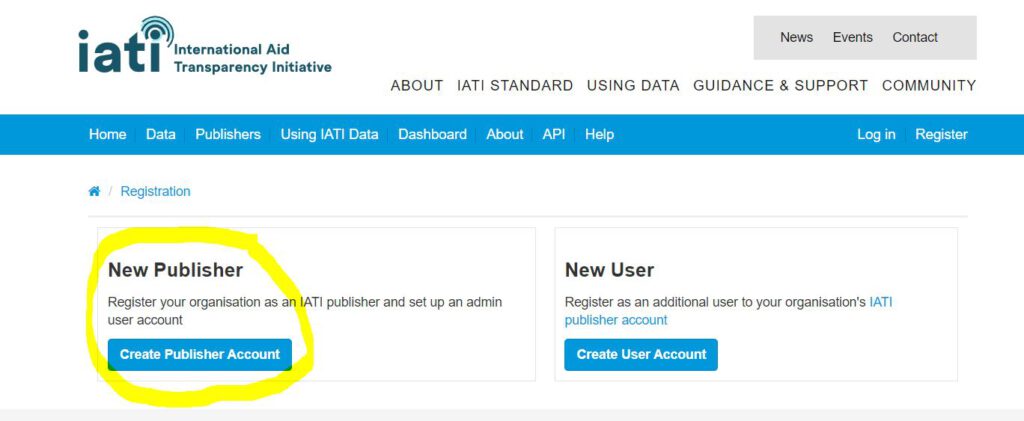Open Help in blue navbar
The image size is (1024, 421).
[600, 134]
